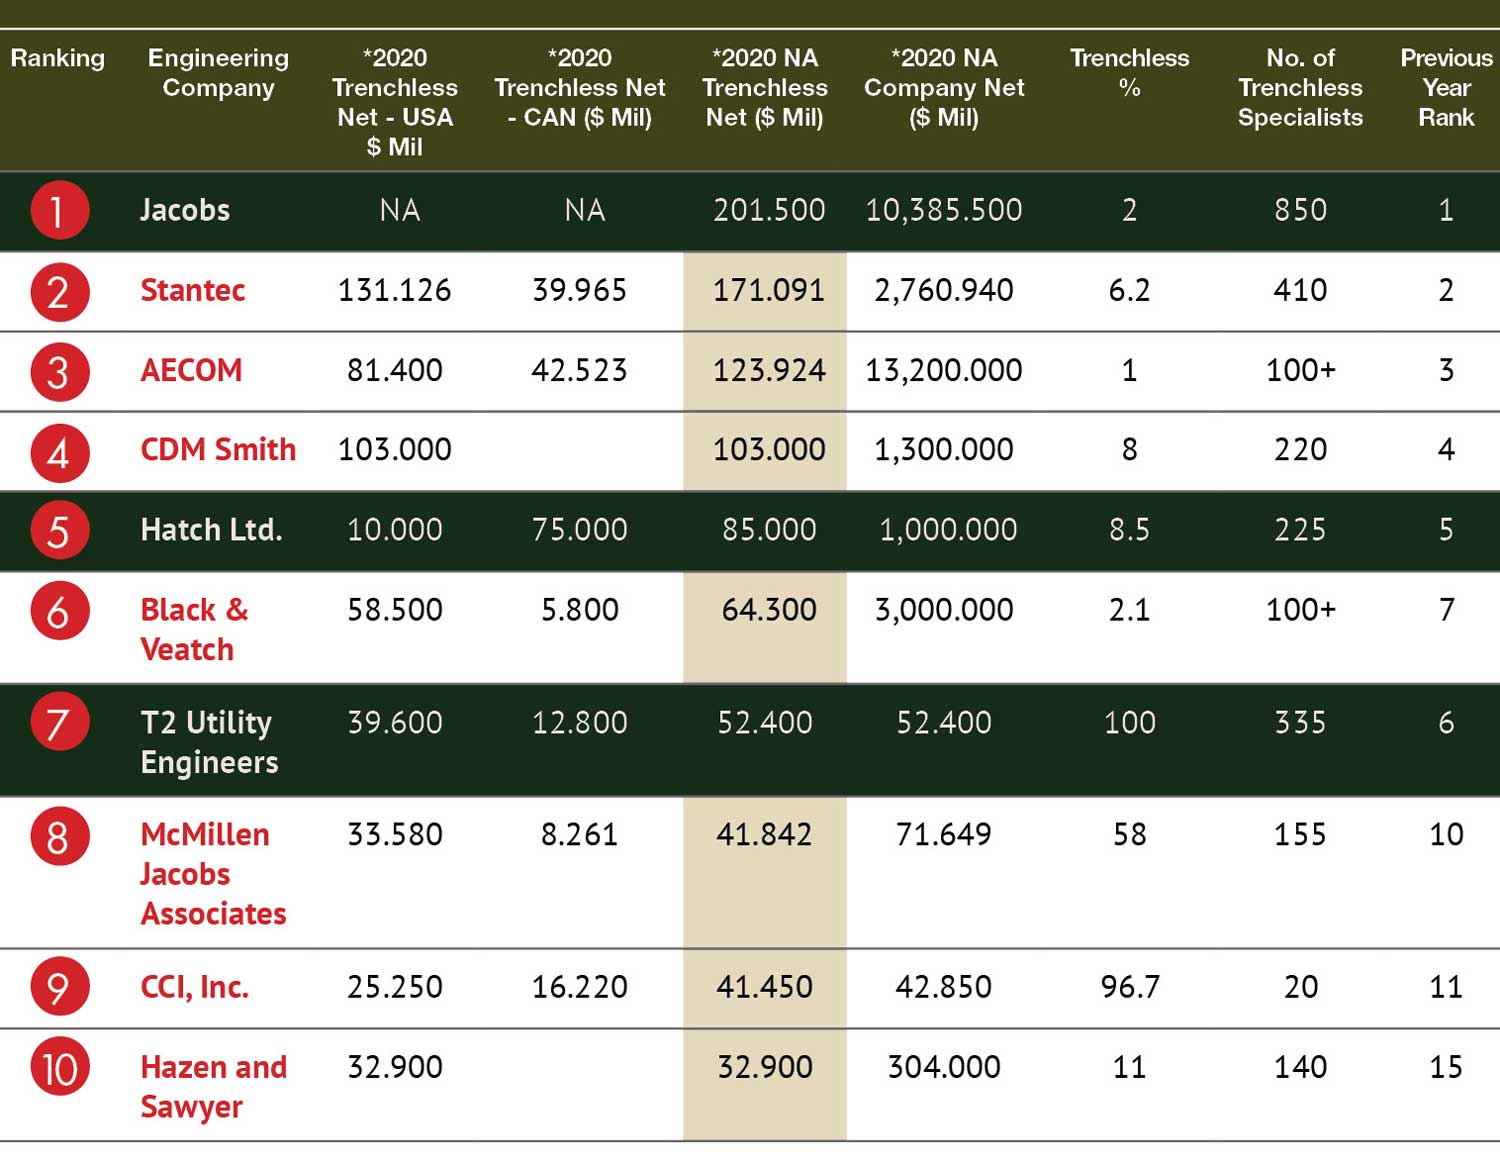Image resolution: width=1500 pixels, height=1166 pixels.
Task: Click the Trenchless % column header
Action: pyautogui.click(x=1130, y=73)
